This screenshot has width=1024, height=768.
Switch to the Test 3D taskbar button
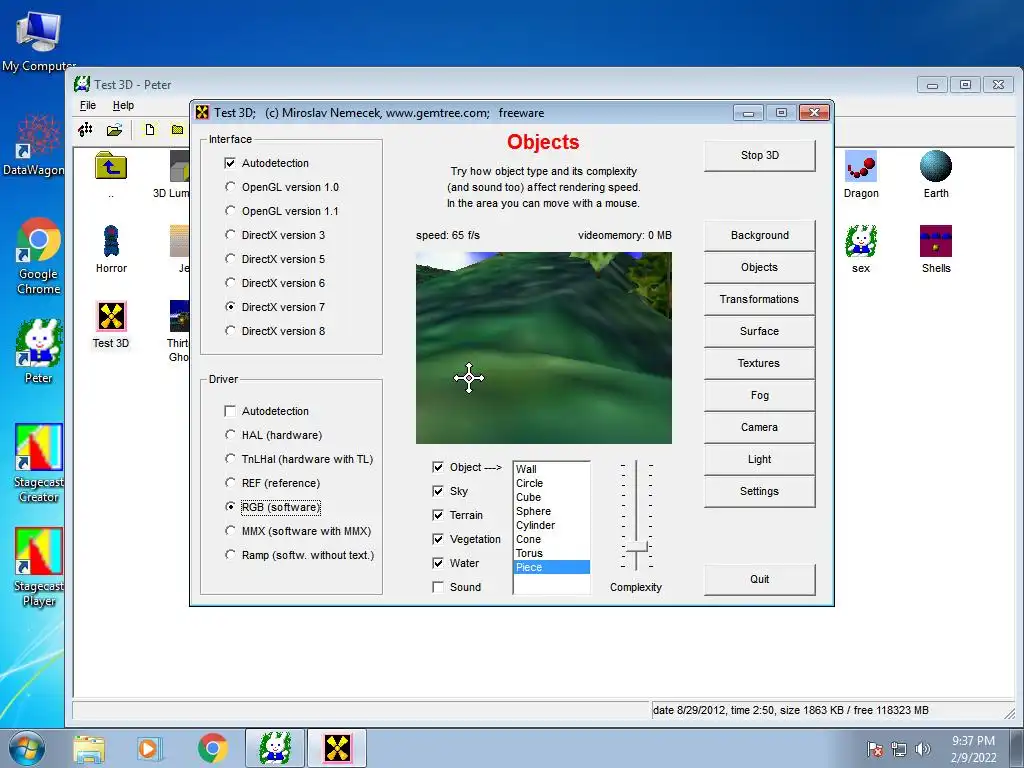click(337, 748)
